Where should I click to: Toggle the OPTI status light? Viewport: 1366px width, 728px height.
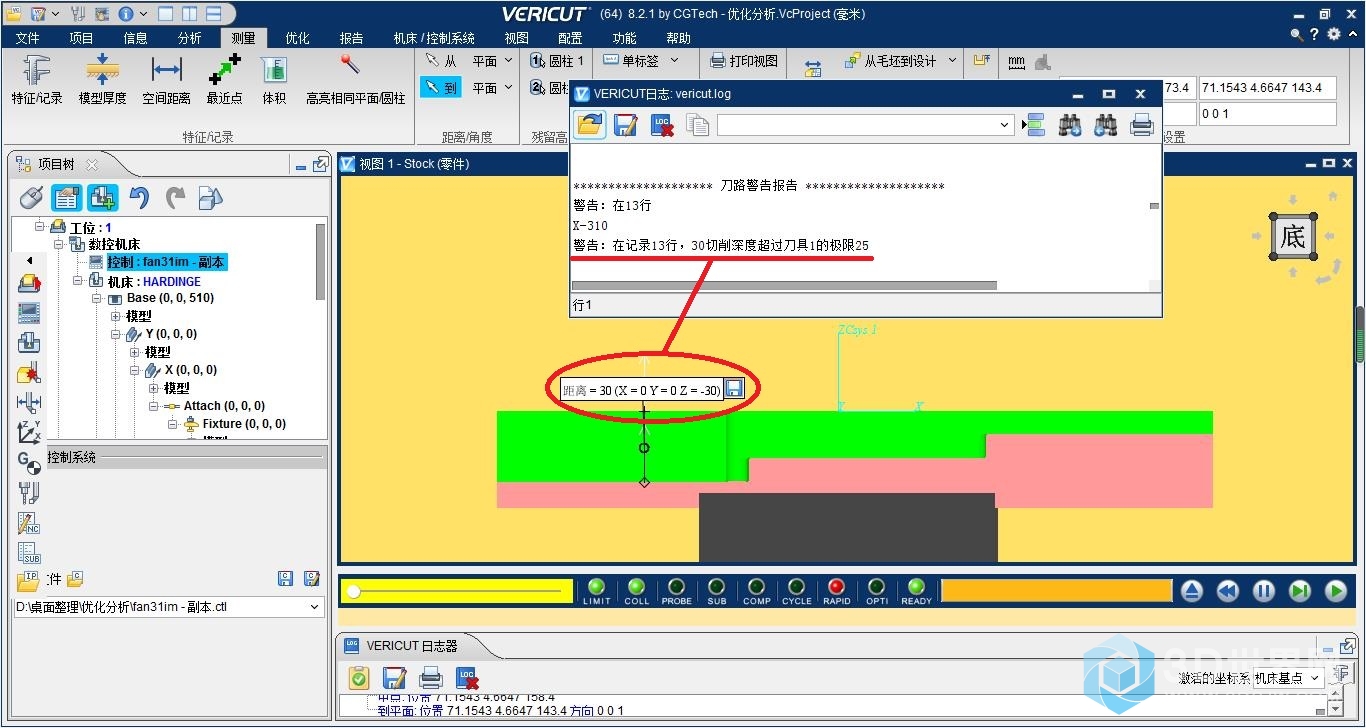pos(877,591)
